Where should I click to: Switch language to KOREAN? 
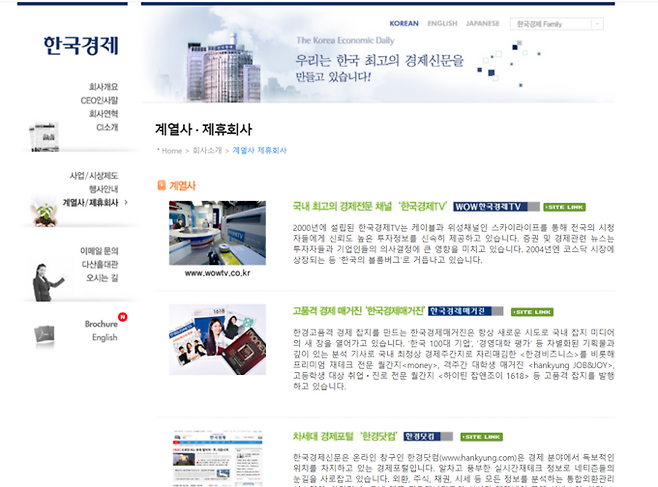click(404, 23)
